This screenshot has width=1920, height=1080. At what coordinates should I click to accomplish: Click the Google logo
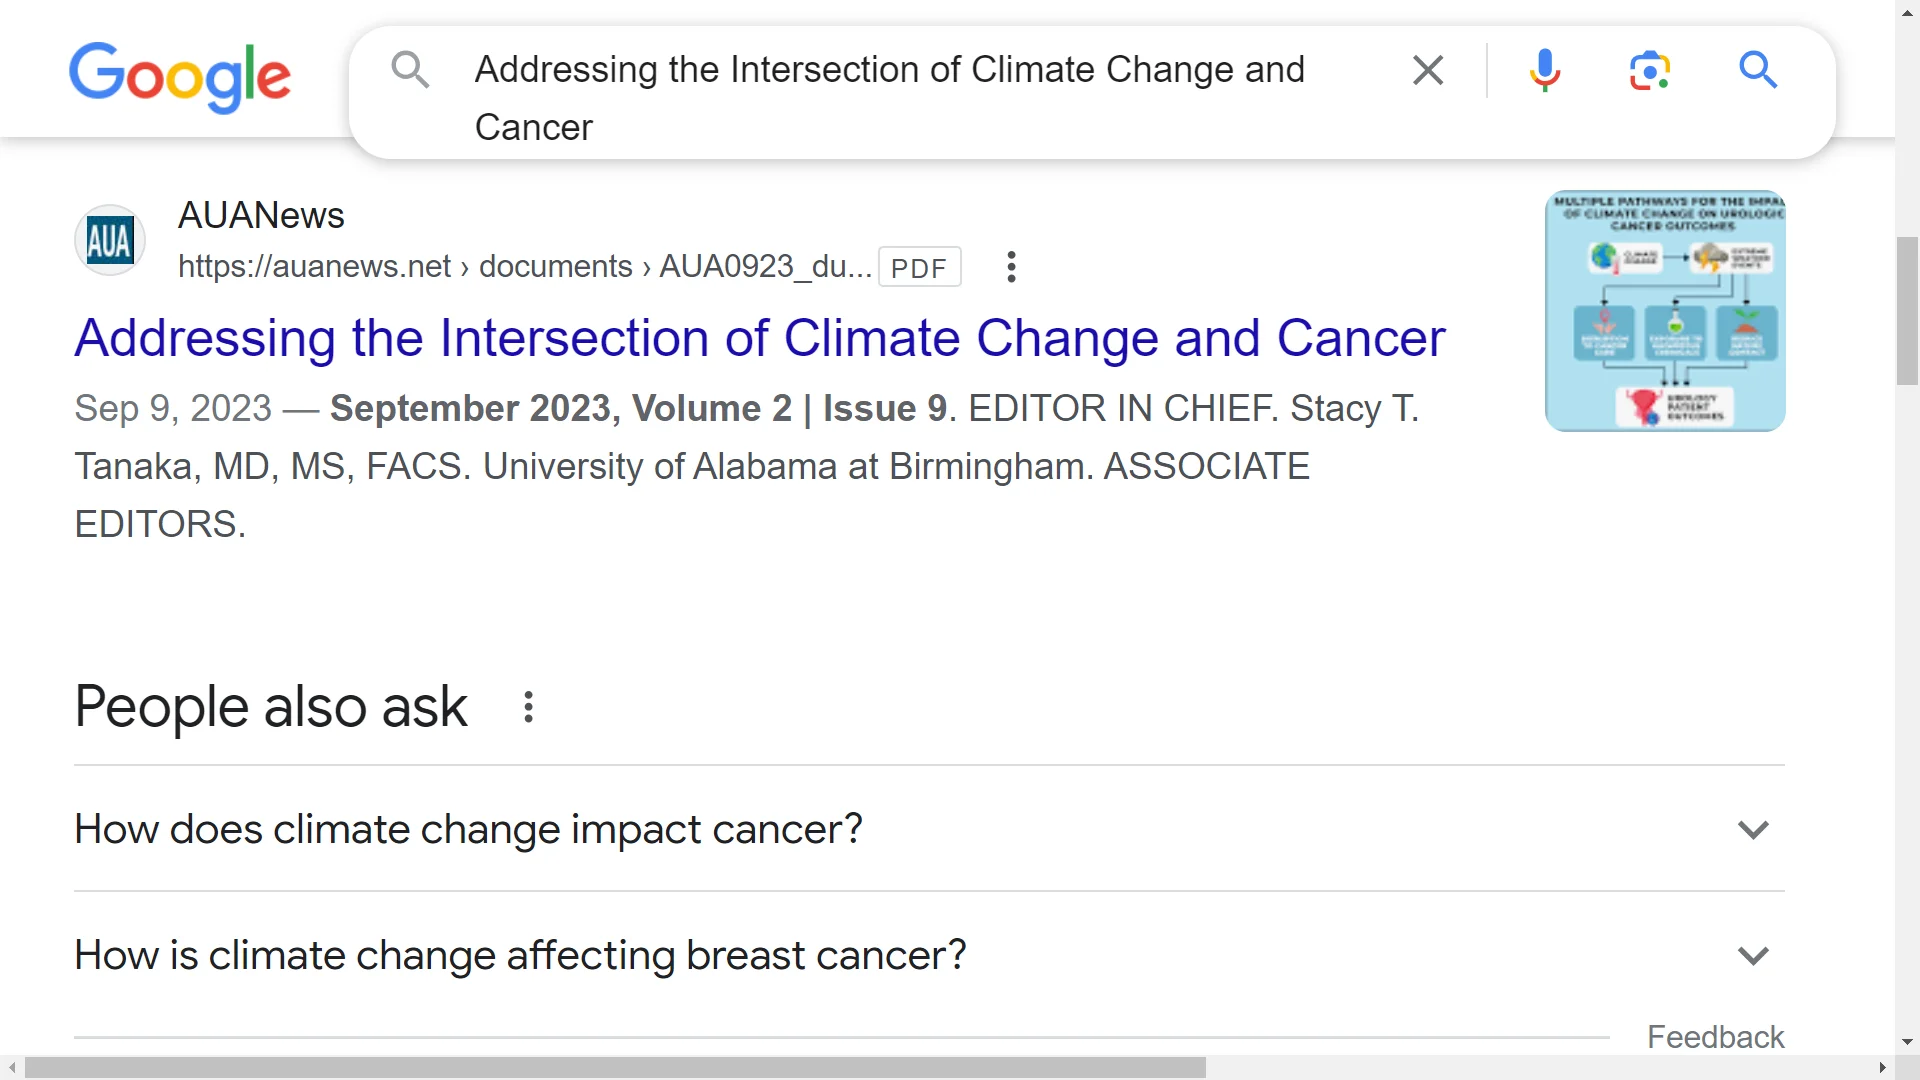[180, 77]
